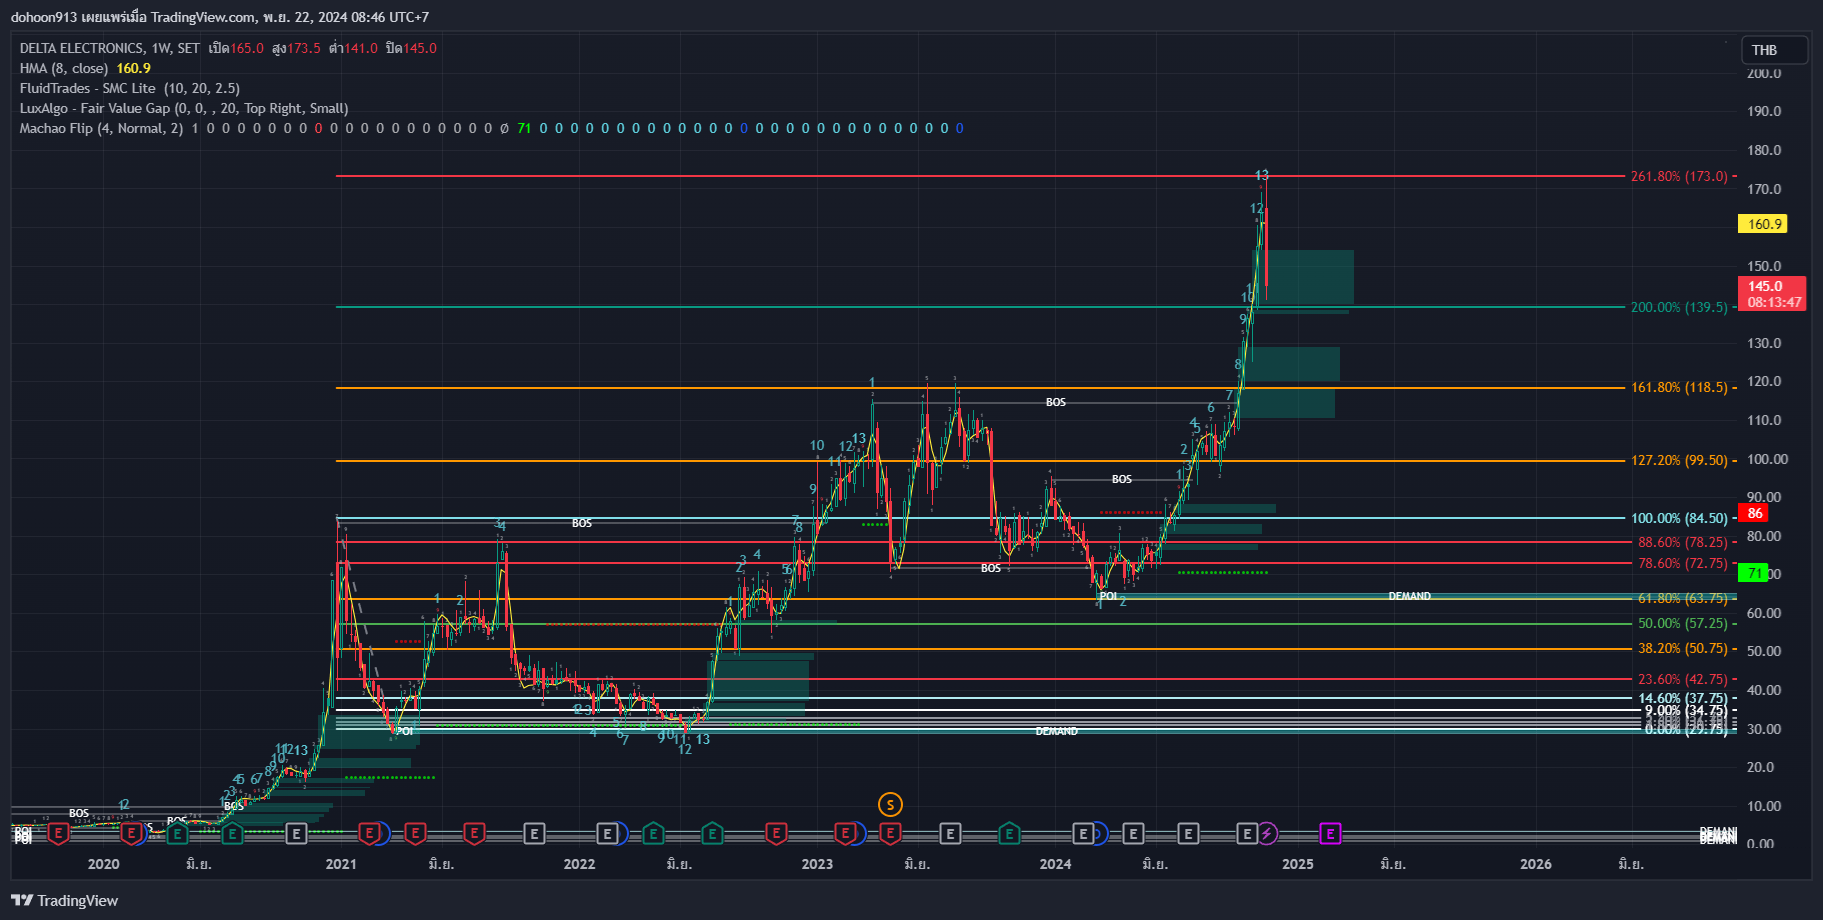This screenshot has width=1823, height=920.
Task: Select the red 145.0 current price label
Action: pos(1772,293)
